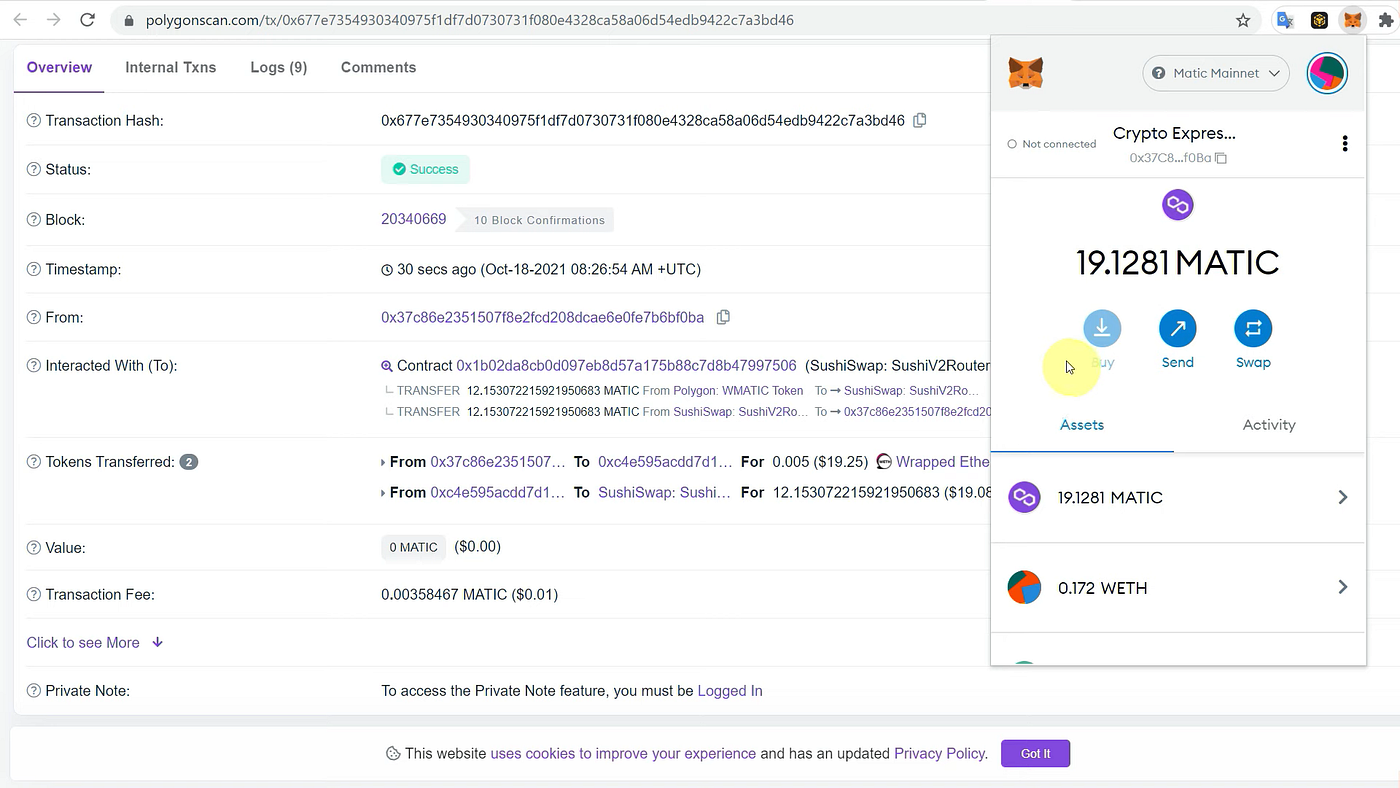Switch to the Internal Txns tab
Viewport: 1400px width, 788px height.
click(x=170, y=68)
